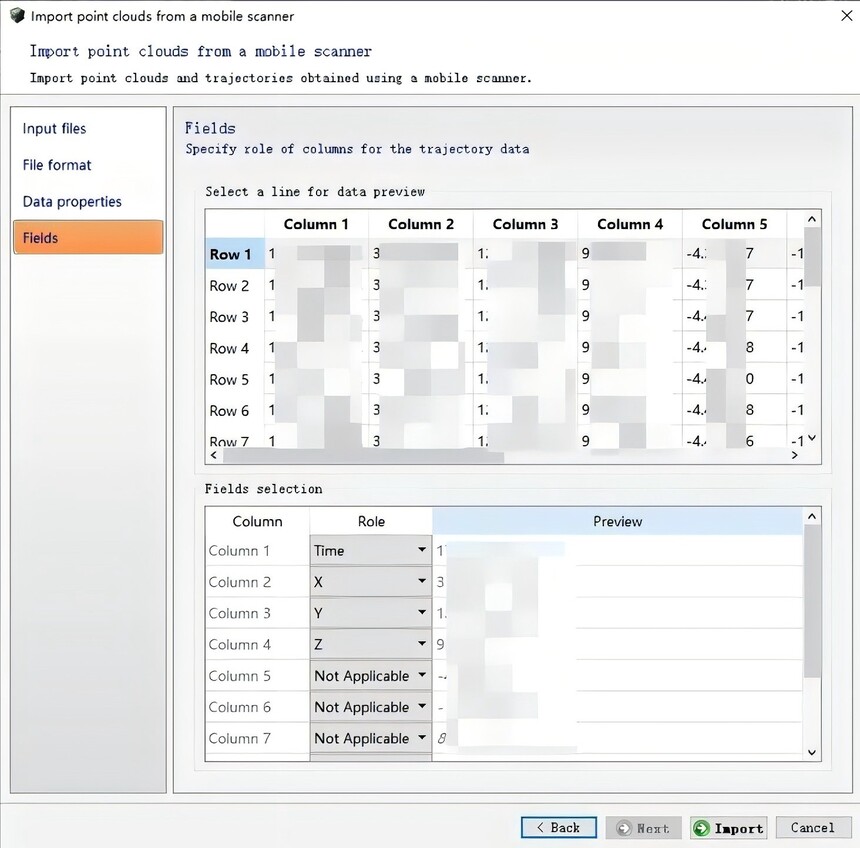
Task: Click scroll-down arrow of fields selection list
Action: point(812,752)
